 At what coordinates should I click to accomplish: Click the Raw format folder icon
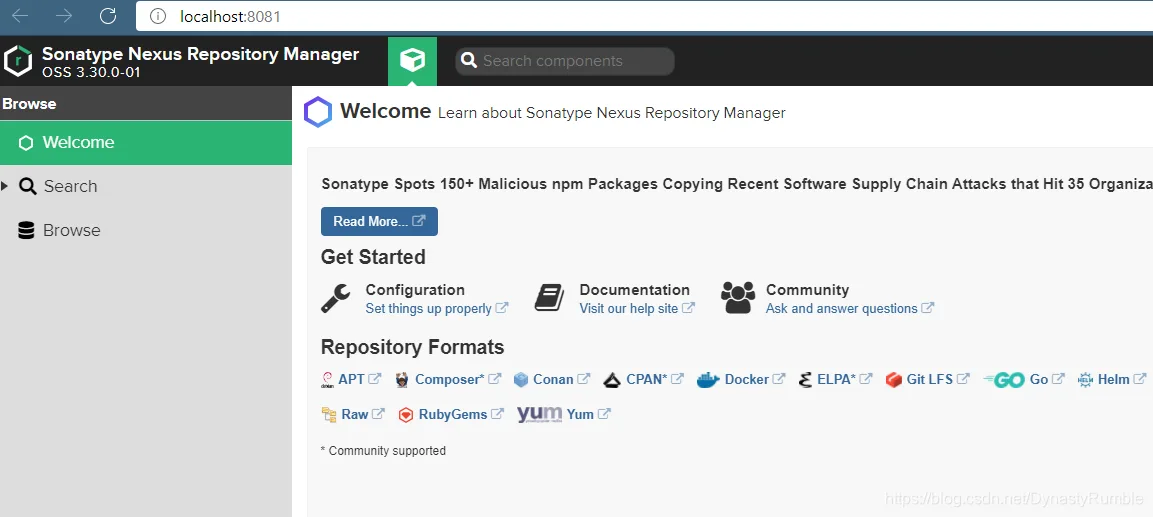pos(329,415)
